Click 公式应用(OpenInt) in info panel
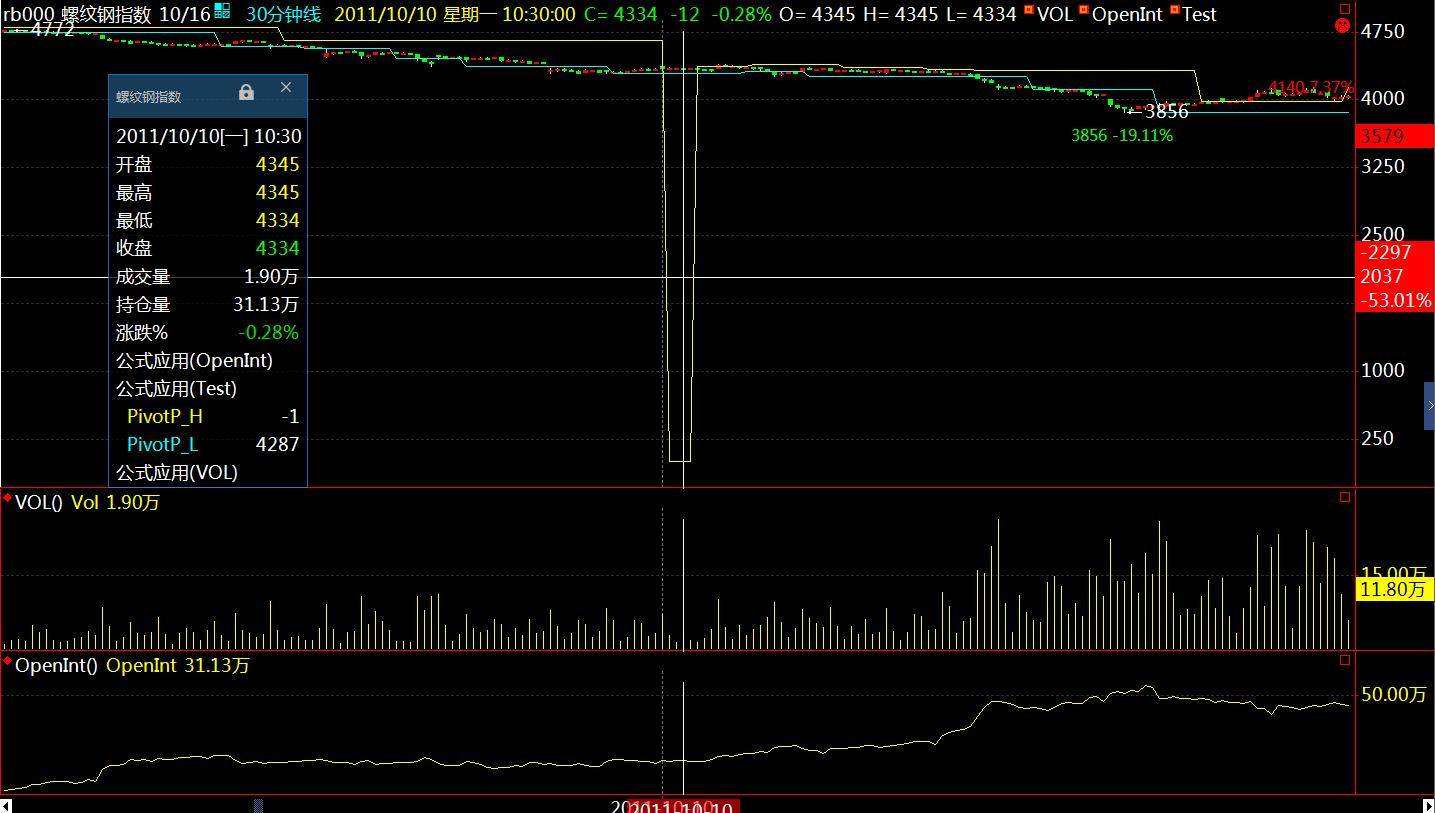The height and width of the screenshot is (813, 1435). [194, 360]
